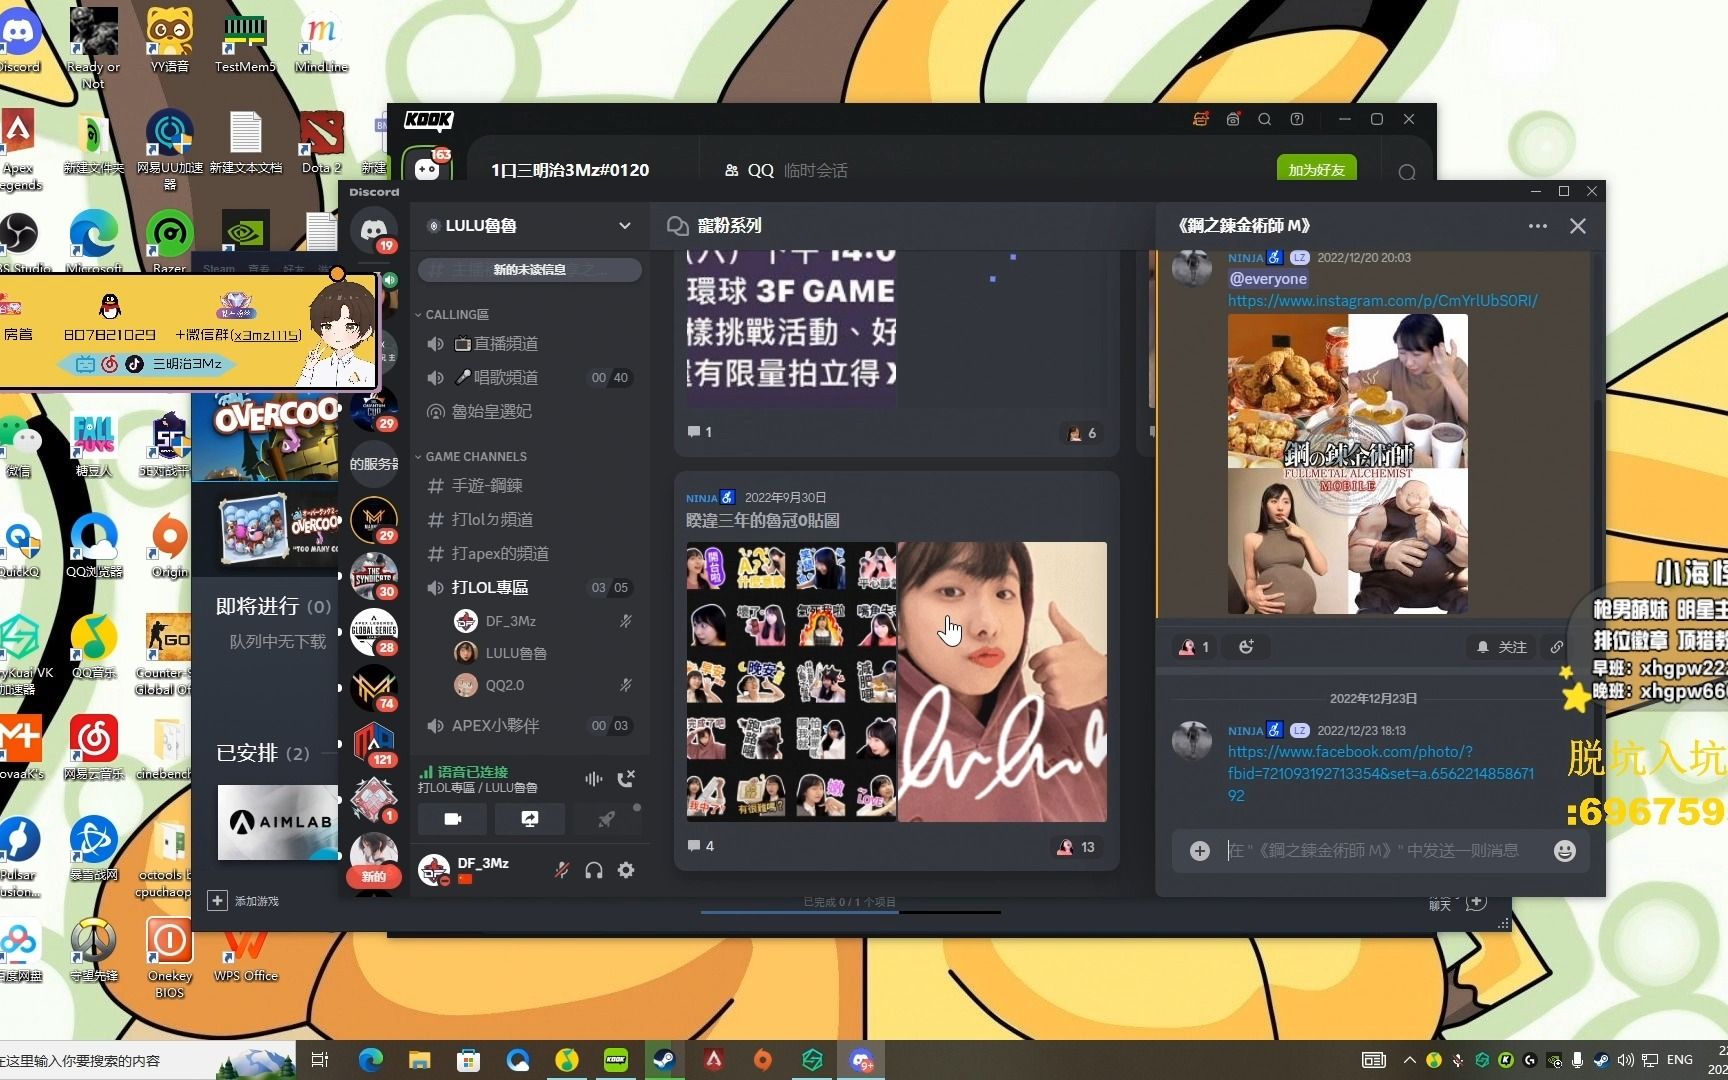The height and width of the screenshot is (1080, 1728).
Task: Open File Explorer from the taskbar
Action: click(419, 1060)
